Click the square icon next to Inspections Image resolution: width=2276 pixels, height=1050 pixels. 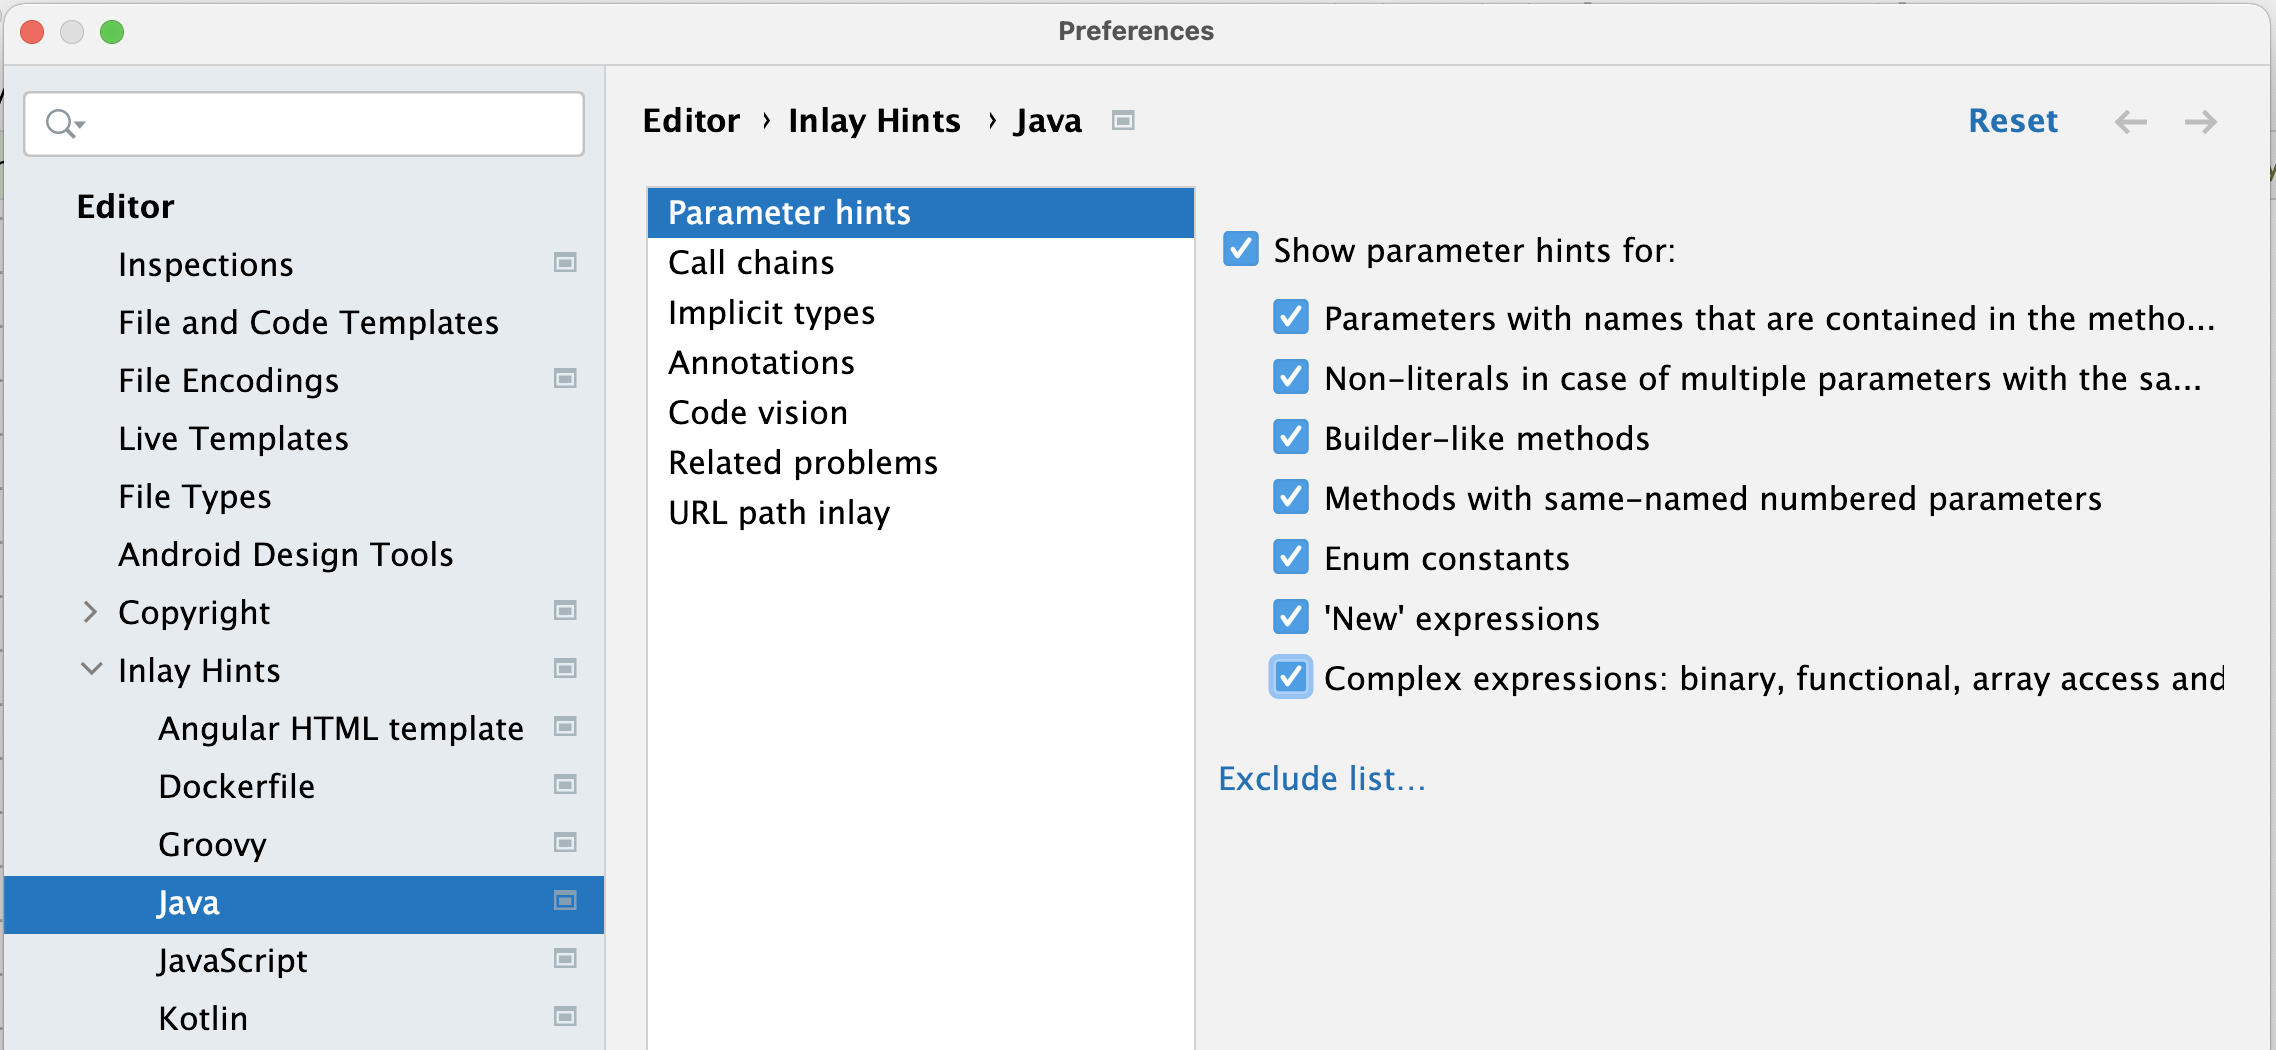click(565, 263)
